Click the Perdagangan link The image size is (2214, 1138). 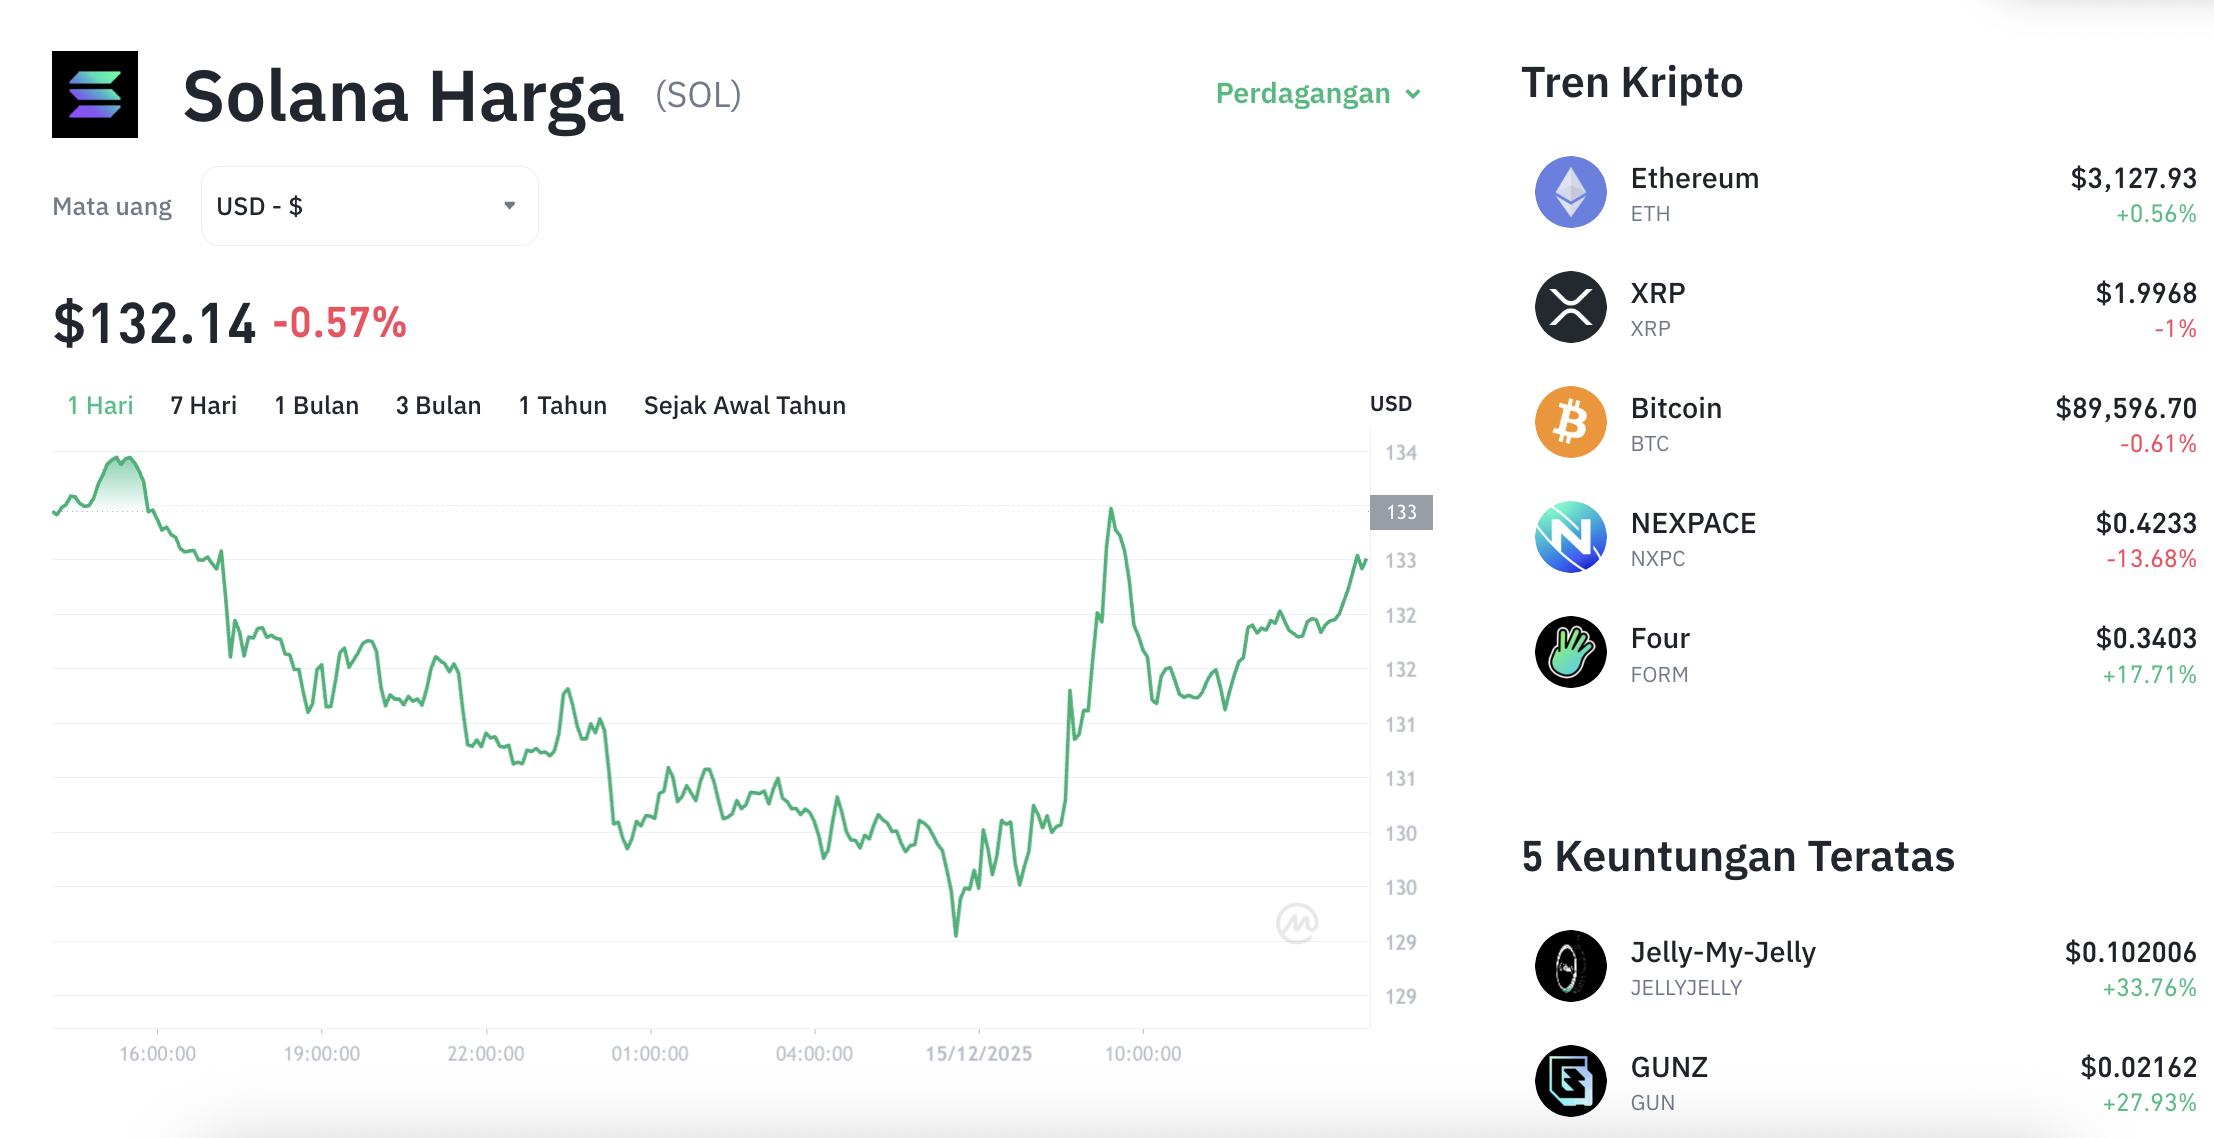[1303, 93]
